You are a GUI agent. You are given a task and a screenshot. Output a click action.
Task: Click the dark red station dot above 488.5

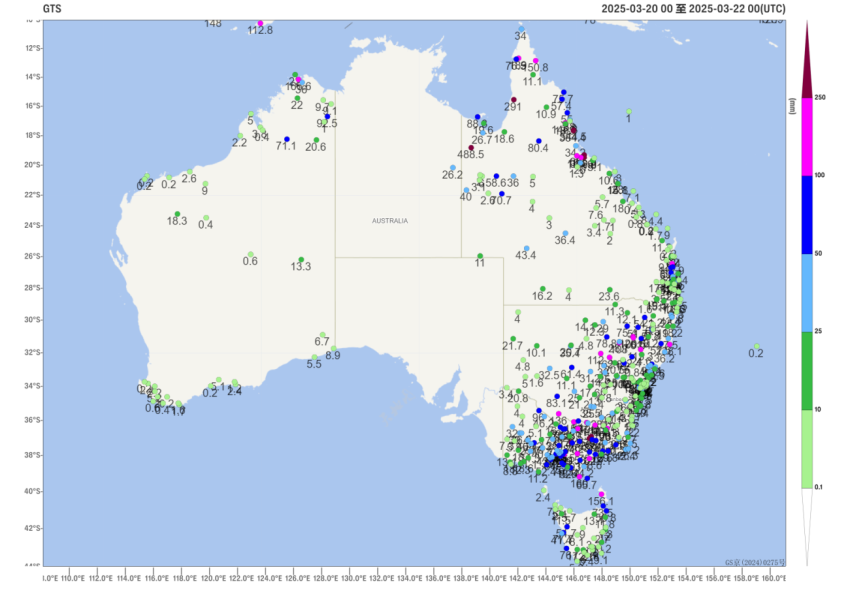tap(471, 148)
